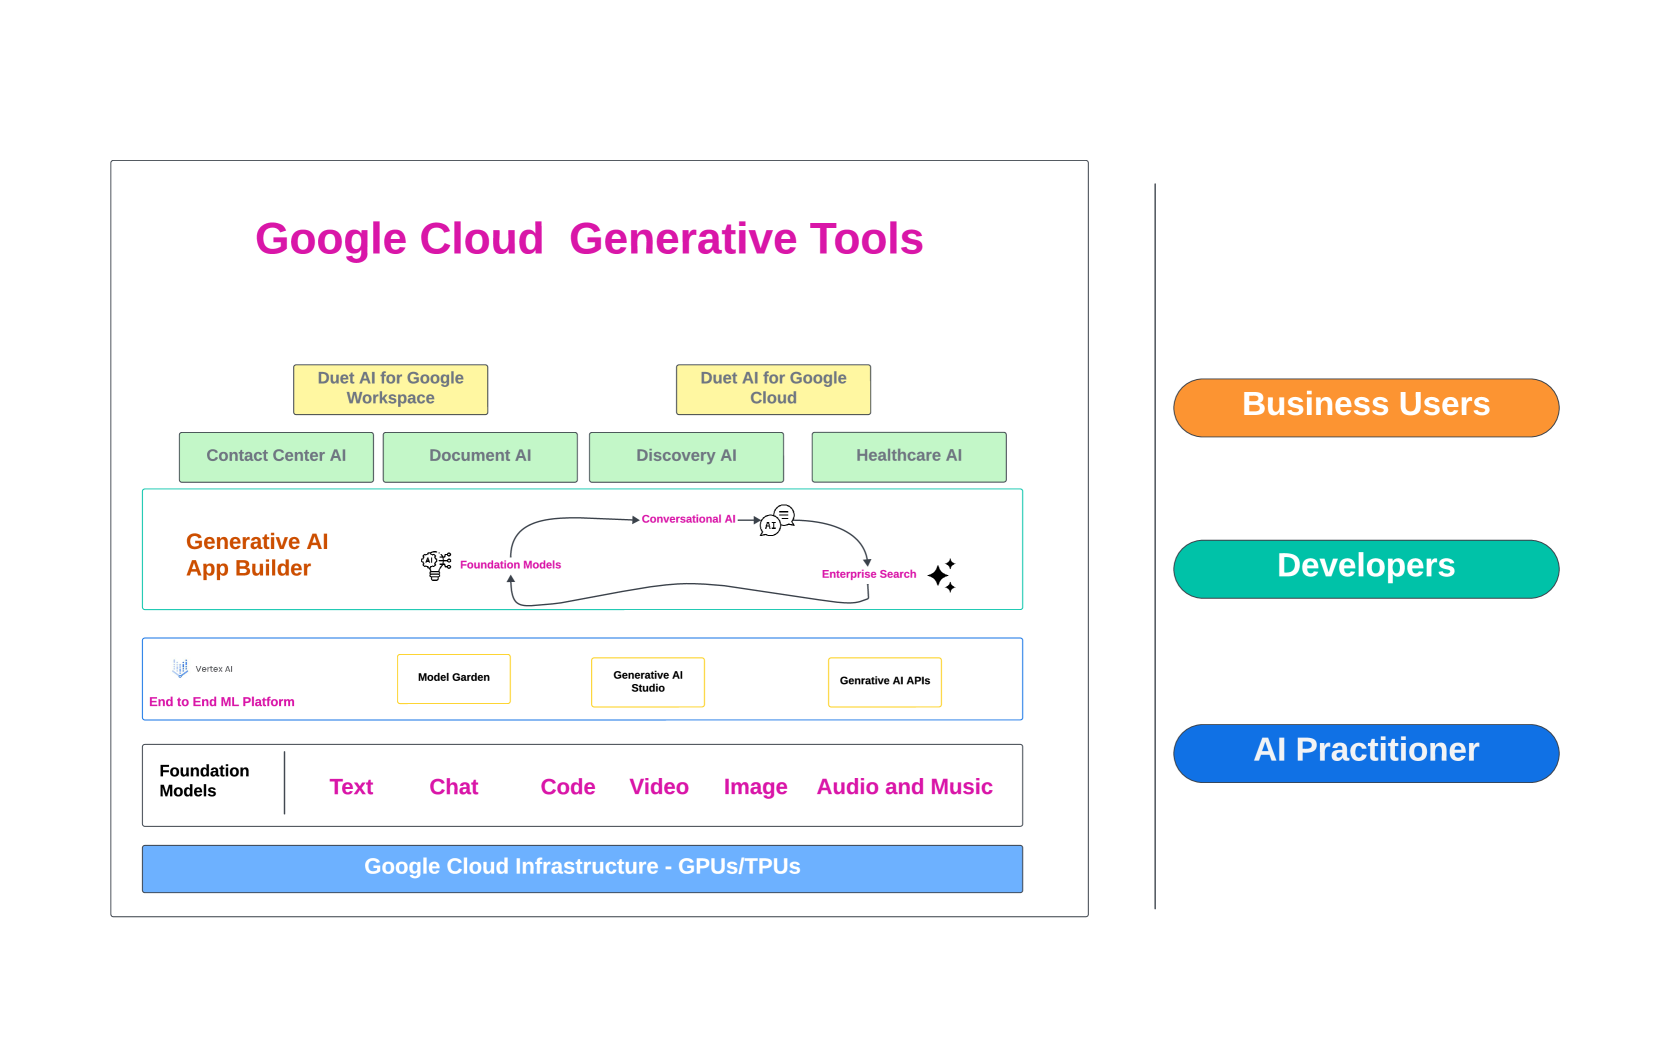The width and height of the screenshot is (1661, 1038).
Task: Select the Document AI box
Action: (x=480, y=457)
